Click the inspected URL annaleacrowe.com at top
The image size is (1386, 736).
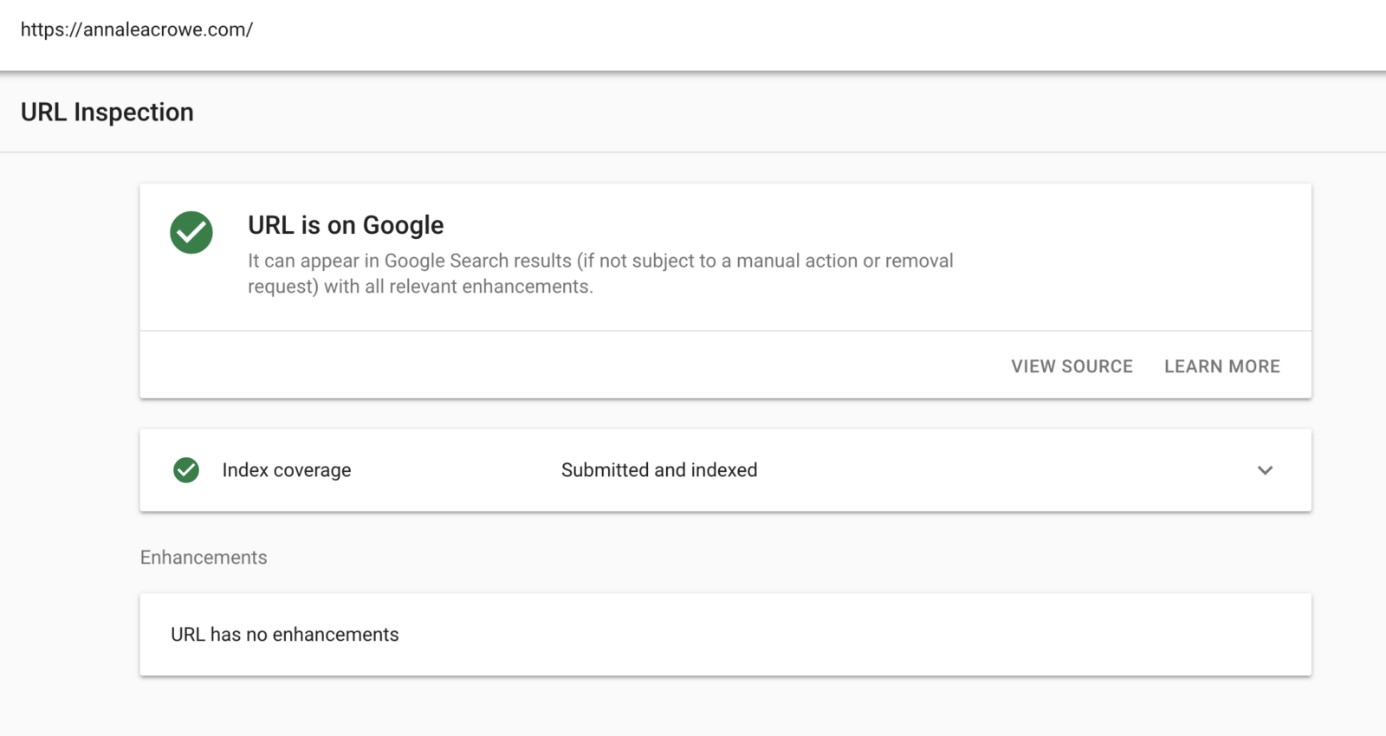[136, 29]
